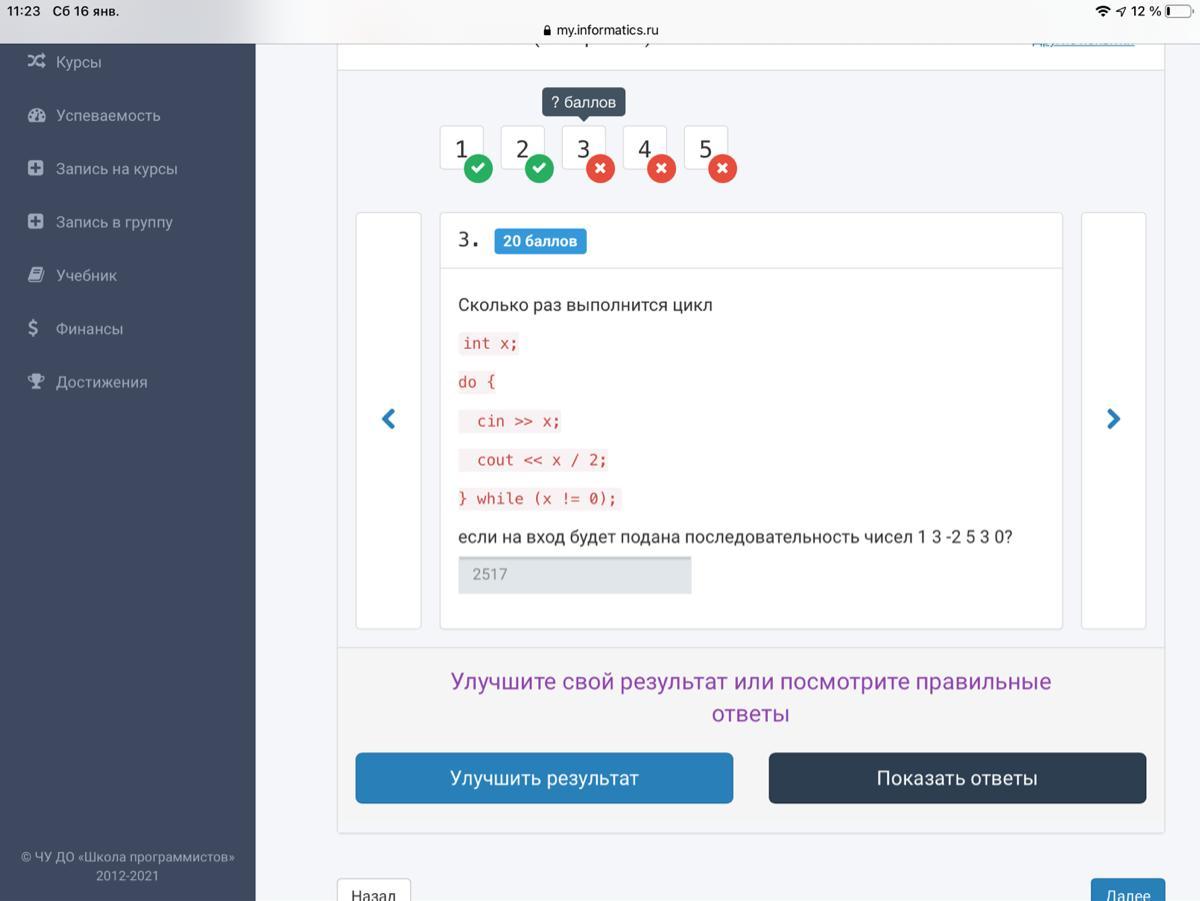
Task: Click the book icon next to Учебник
Action: point(36,274)
